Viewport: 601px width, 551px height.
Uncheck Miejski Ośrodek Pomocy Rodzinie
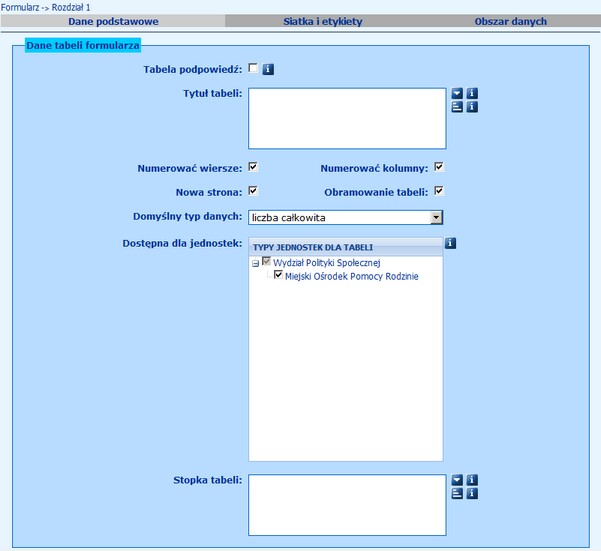pyautogui.click(x=278, y=276)
